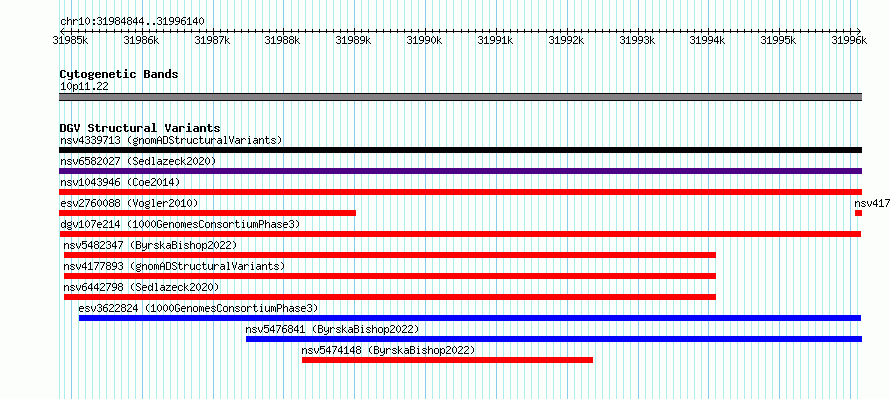
Task: Open nsv6582027 (Sedlazeck2020) label
Action: coord(138,161)
